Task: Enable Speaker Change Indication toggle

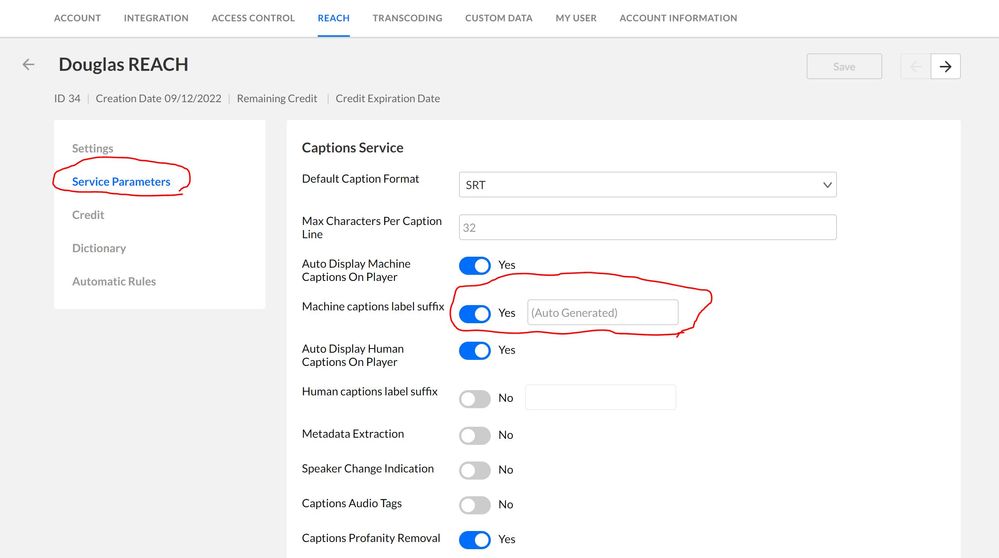Action: pos(475,470)
